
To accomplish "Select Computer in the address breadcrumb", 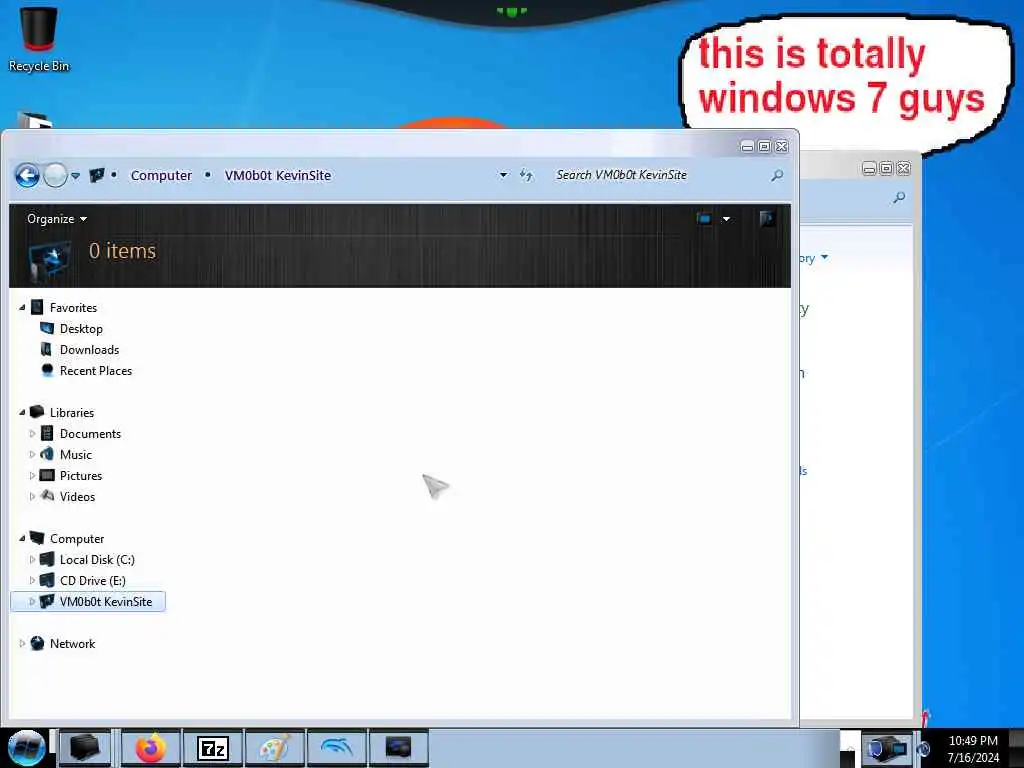I will pyautogui.click(x=161, y=175).
